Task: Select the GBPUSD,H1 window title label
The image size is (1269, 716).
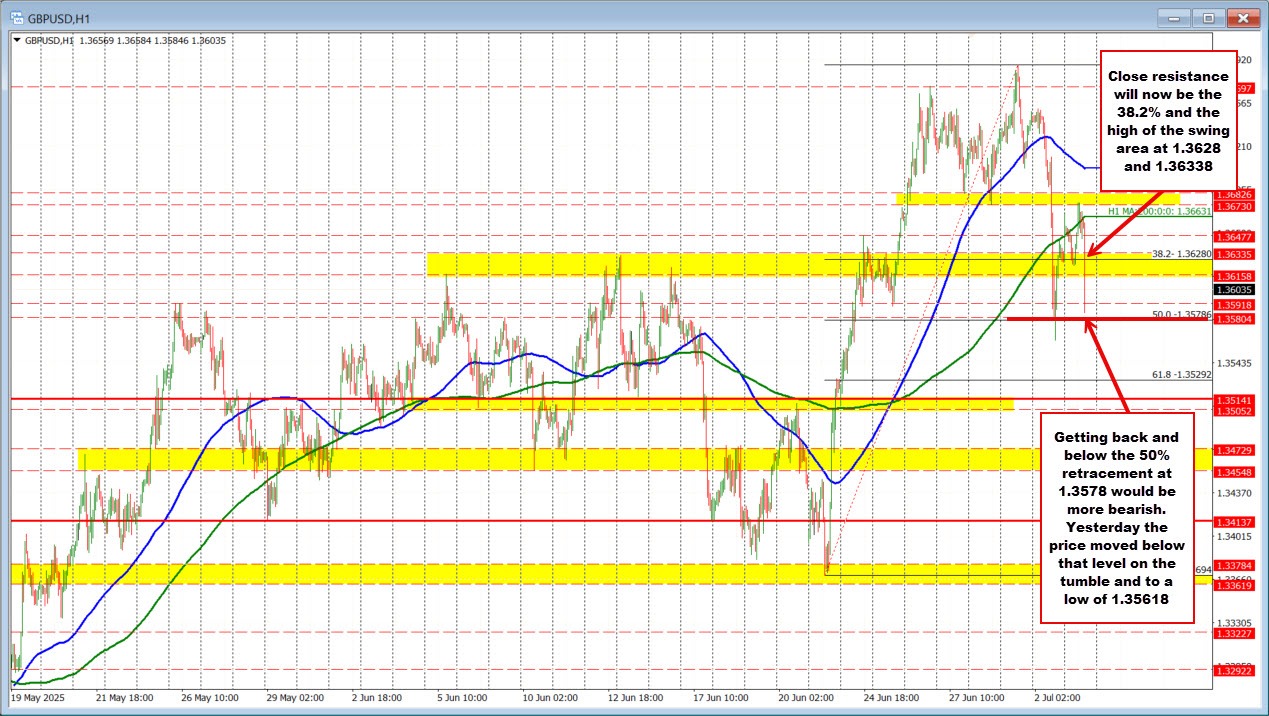Action: [x=55, y=17]
